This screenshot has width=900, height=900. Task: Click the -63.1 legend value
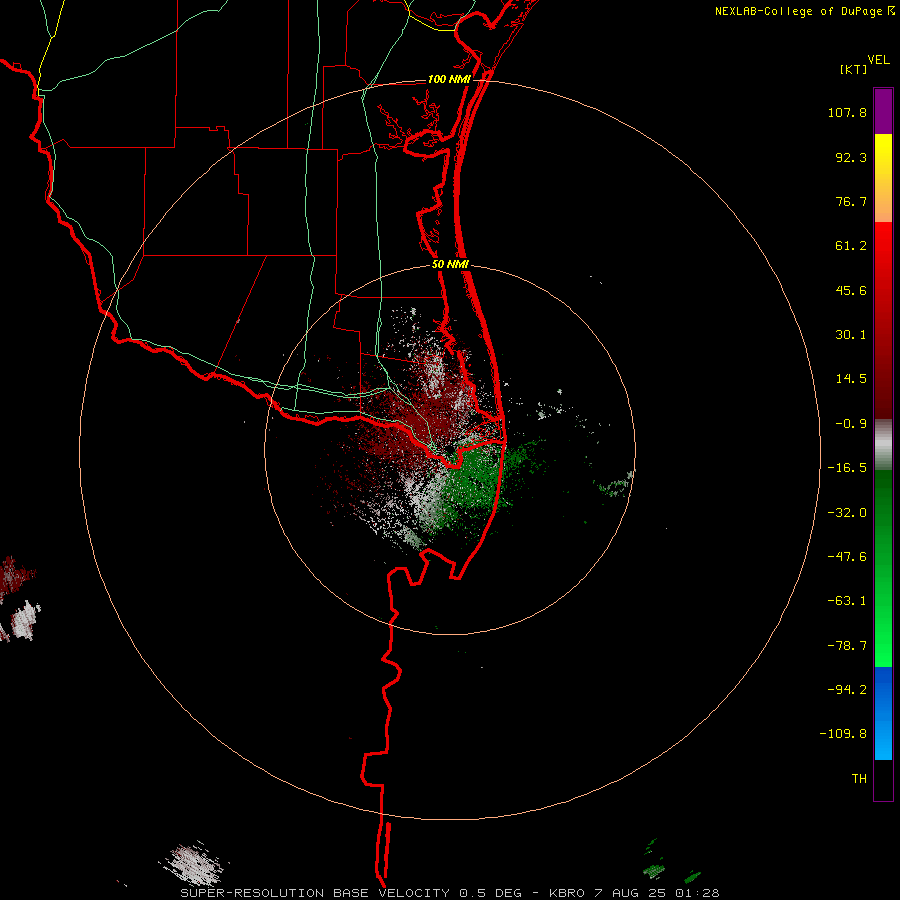point(847,601)
